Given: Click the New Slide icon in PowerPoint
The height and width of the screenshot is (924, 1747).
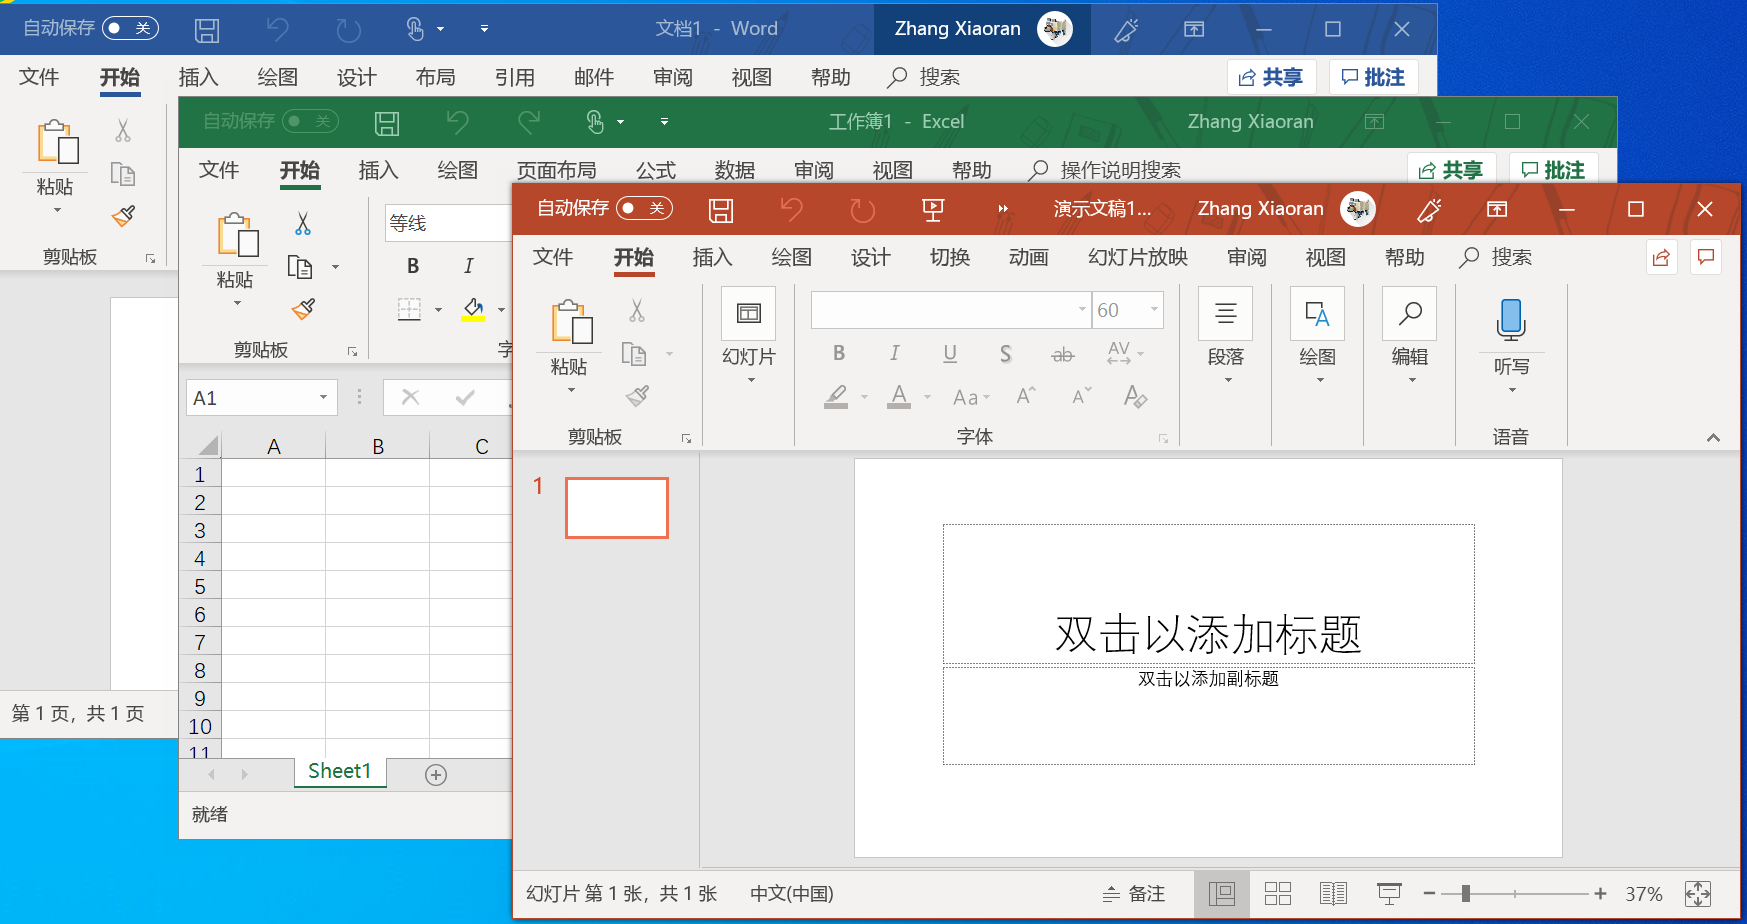Looking at the screenshot, I should (x=748, y=314).
